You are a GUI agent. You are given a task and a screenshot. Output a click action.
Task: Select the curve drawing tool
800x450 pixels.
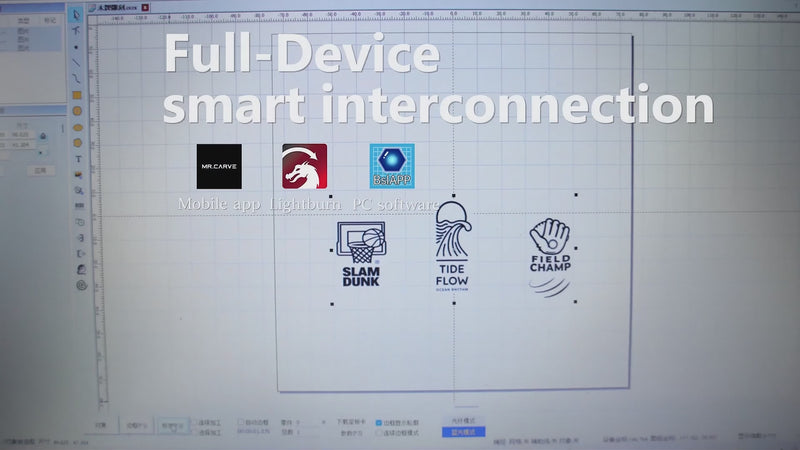pos(78,78)
